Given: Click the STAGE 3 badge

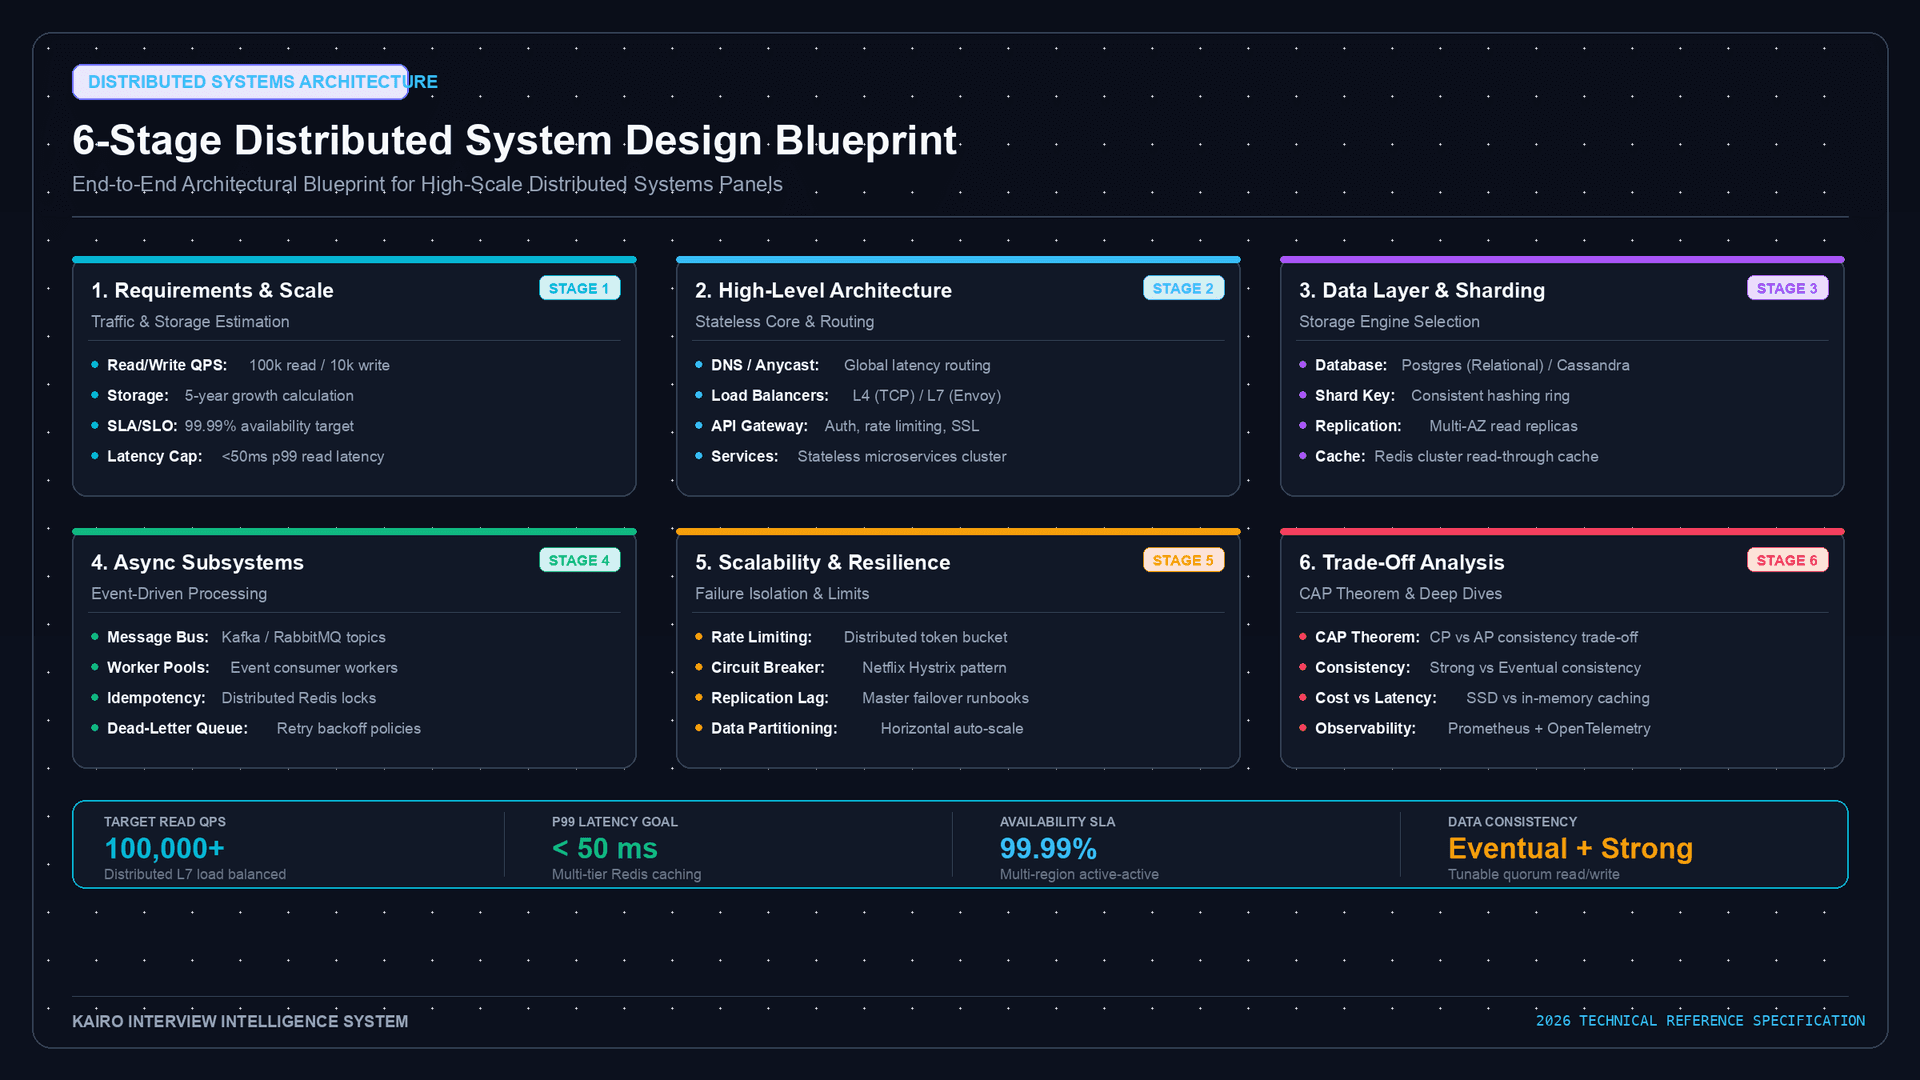Looking at the screenshot, I should [1788, 288].
